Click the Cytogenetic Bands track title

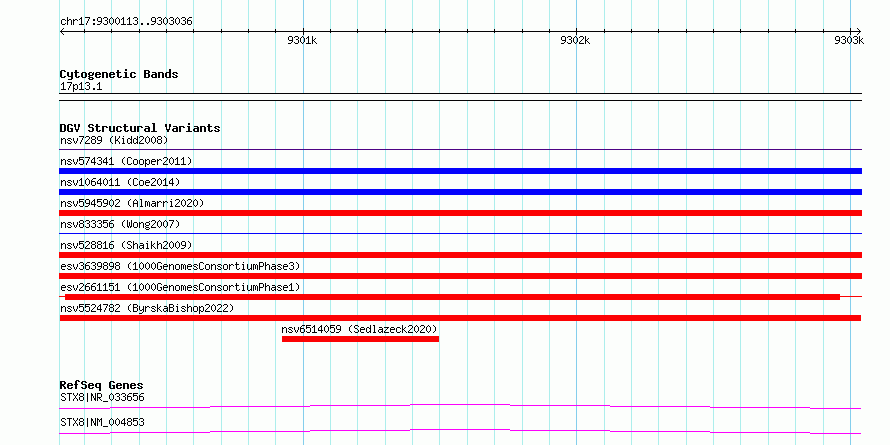point(119,74)
